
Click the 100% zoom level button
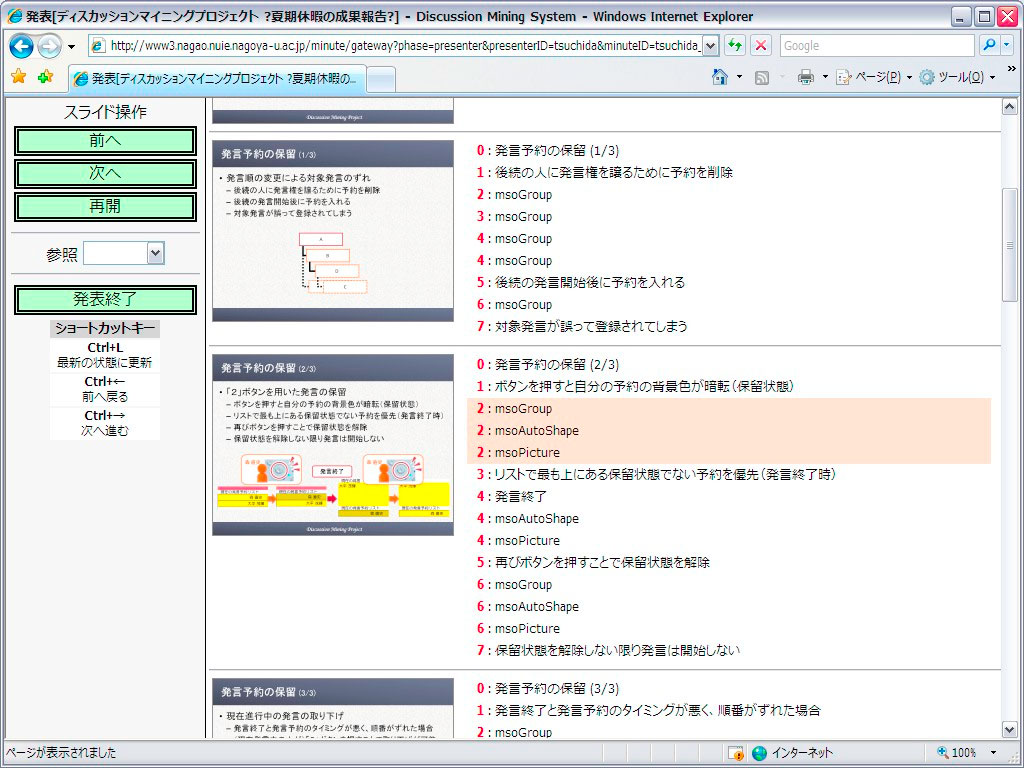coord(957,753)
